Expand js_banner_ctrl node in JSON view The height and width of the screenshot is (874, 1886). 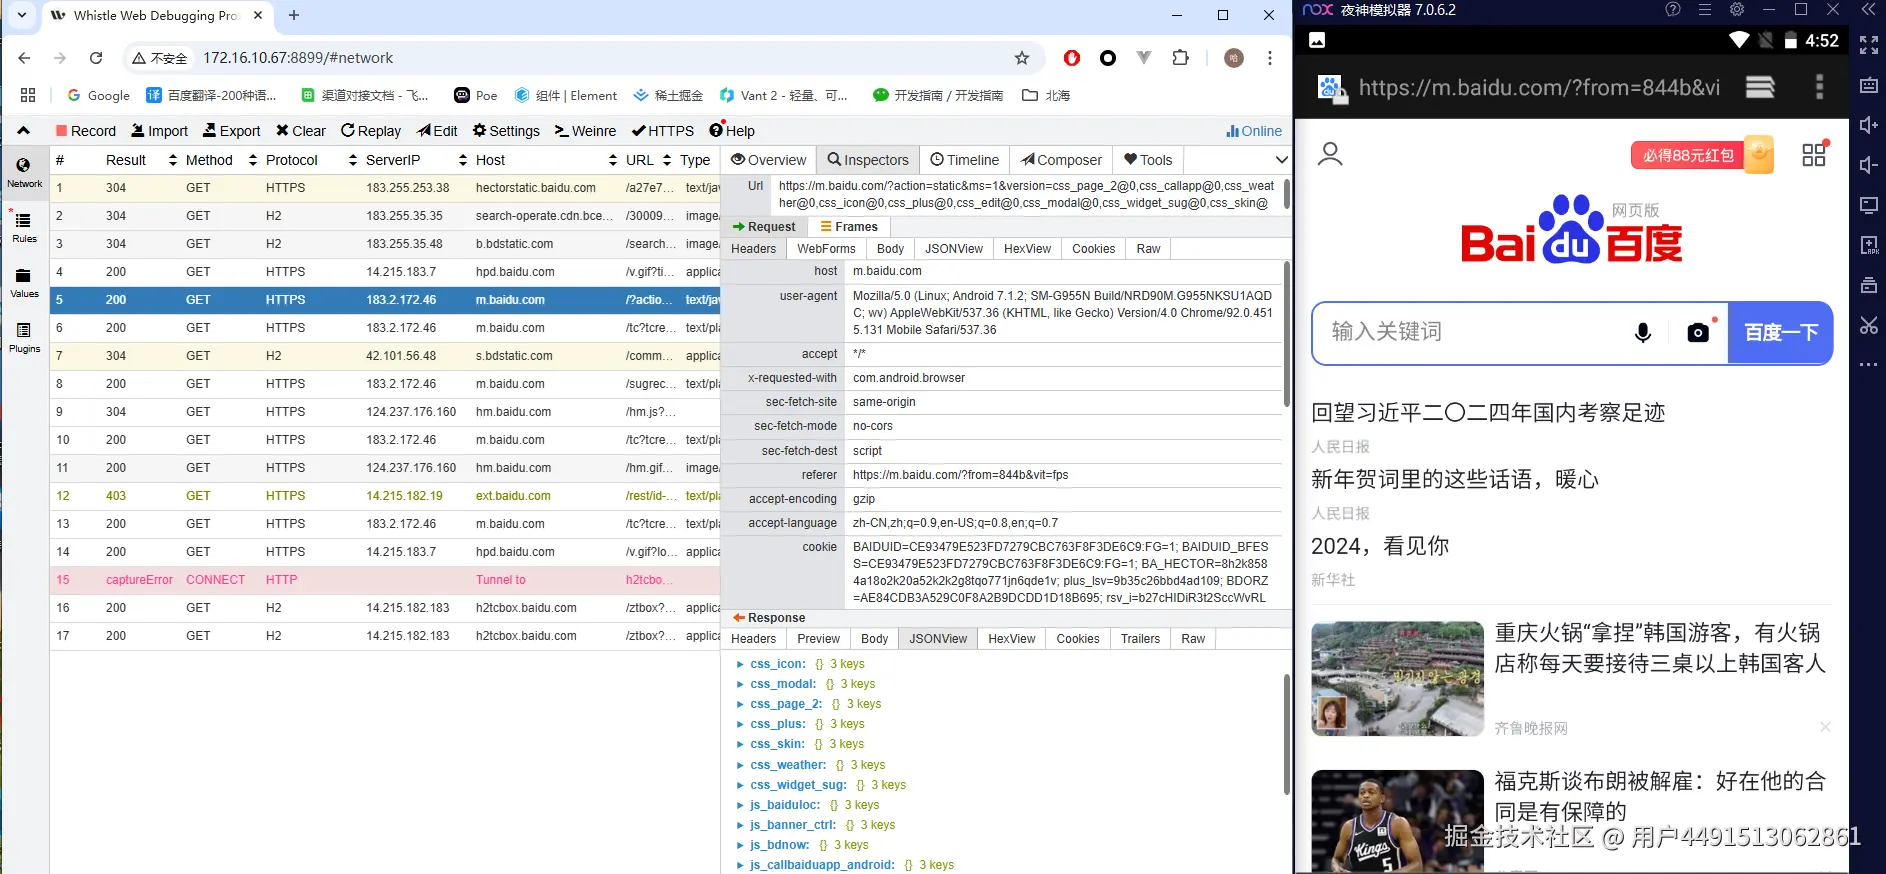coord(740,825)
